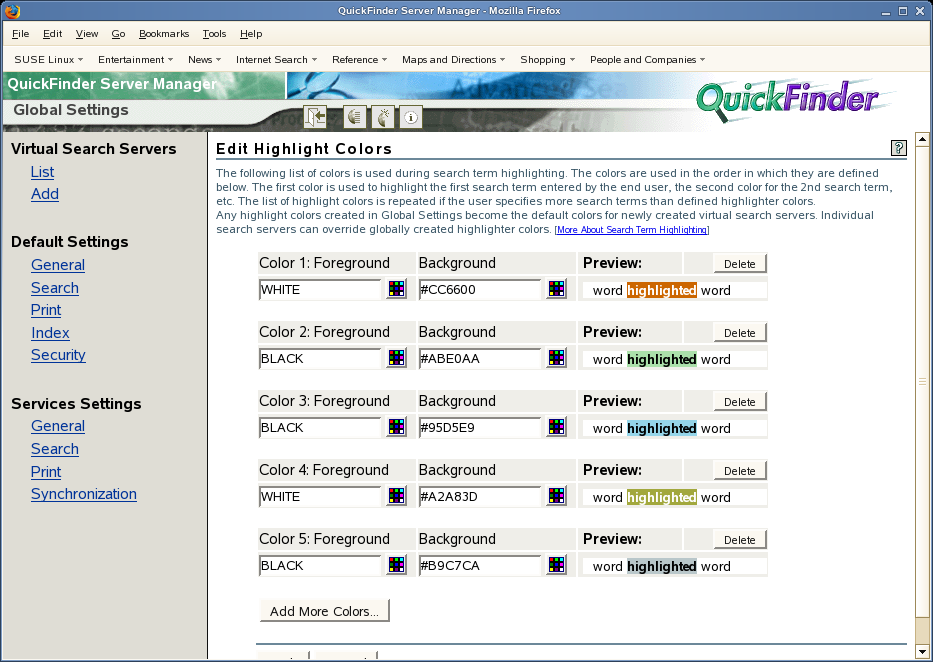Open the File menu
The image size is (933, 662).
point(20,34)
